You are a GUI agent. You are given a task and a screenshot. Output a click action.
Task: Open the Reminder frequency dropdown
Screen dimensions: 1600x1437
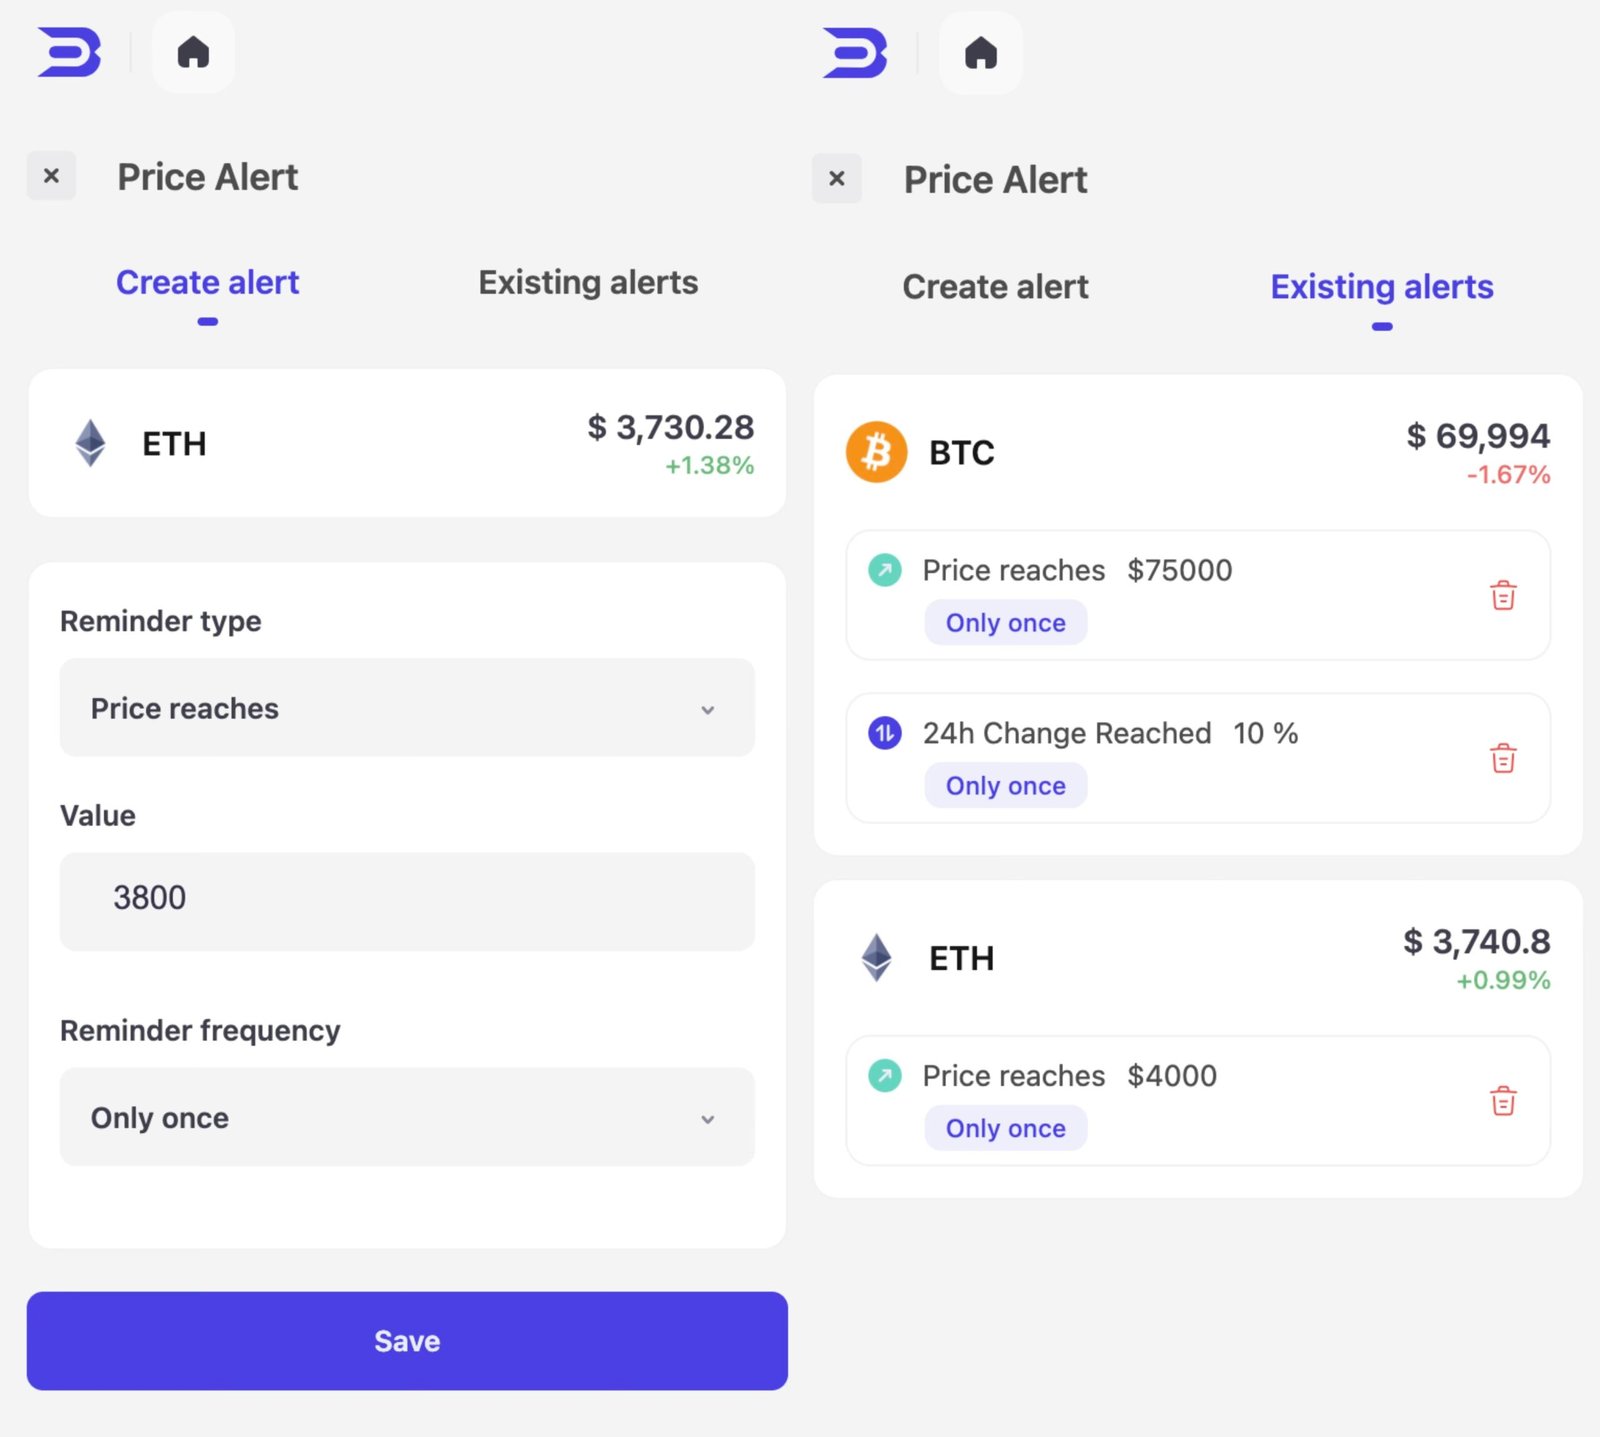(x=407, y=1117)
